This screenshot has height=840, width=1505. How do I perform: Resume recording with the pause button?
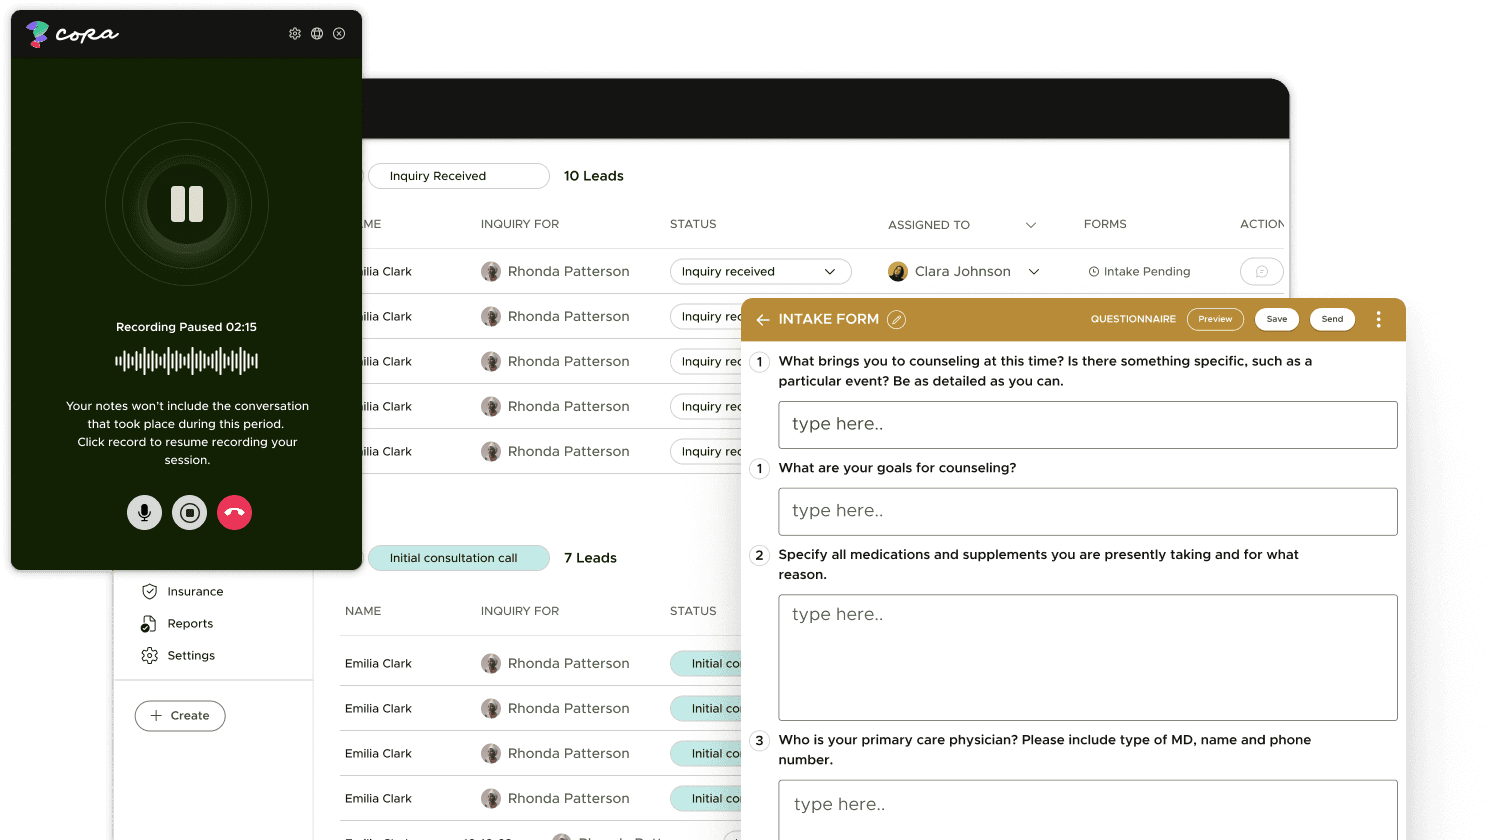pyautogui.click(x=186, y=203)
